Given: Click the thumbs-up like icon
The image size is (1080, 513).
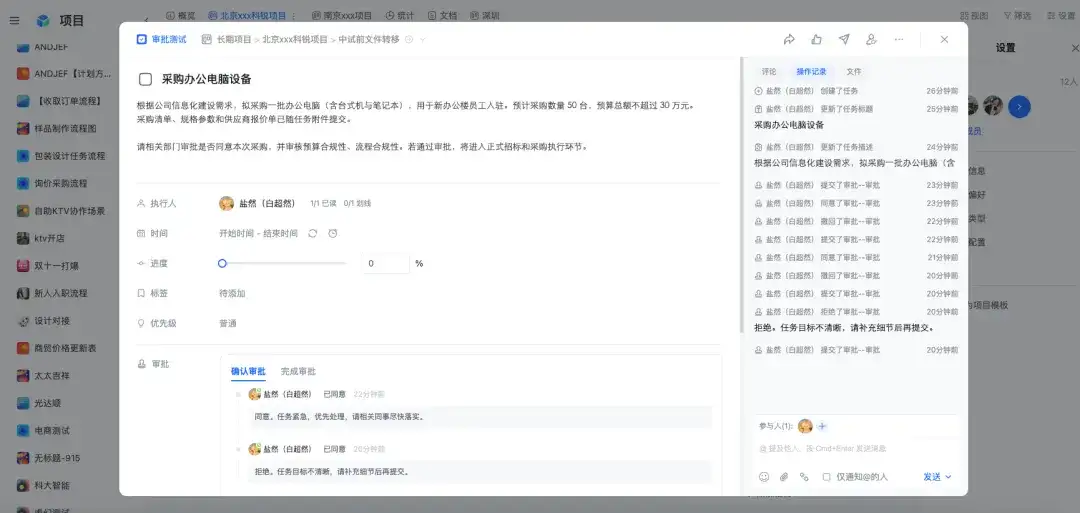Looking at the screenshot, I should click(x=816, y=39).
